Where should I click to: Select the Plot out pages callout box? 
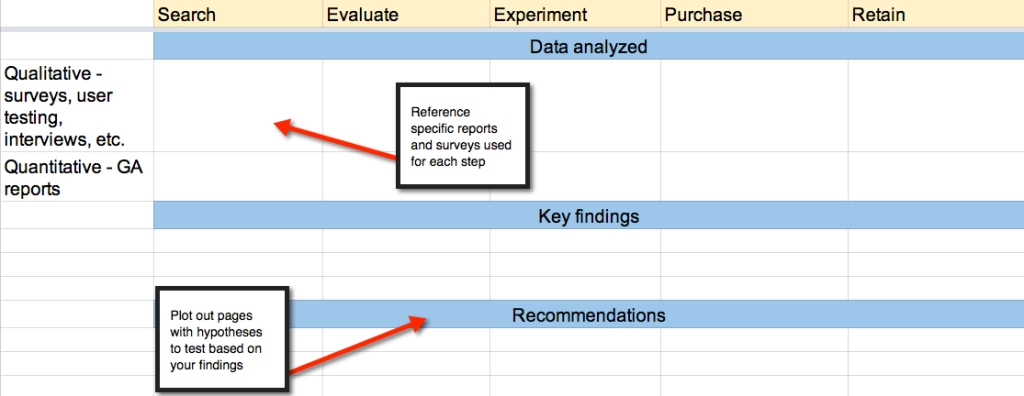[x=222, y=338]
